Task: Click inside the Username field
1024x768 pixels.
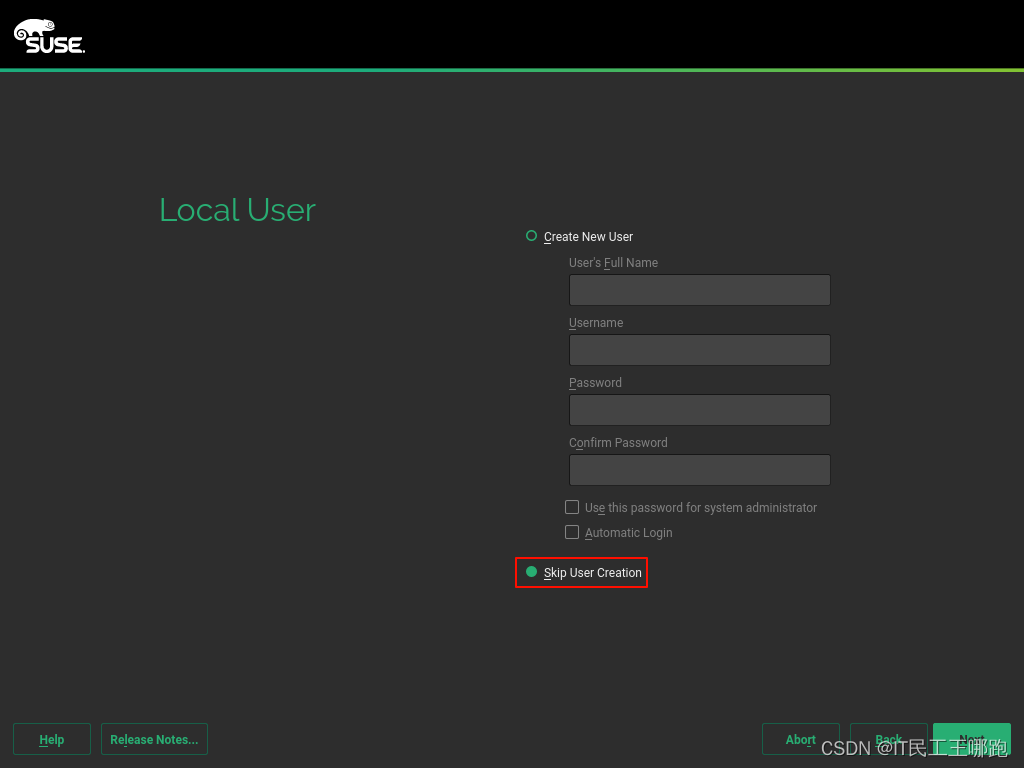Action: [699, 350]
